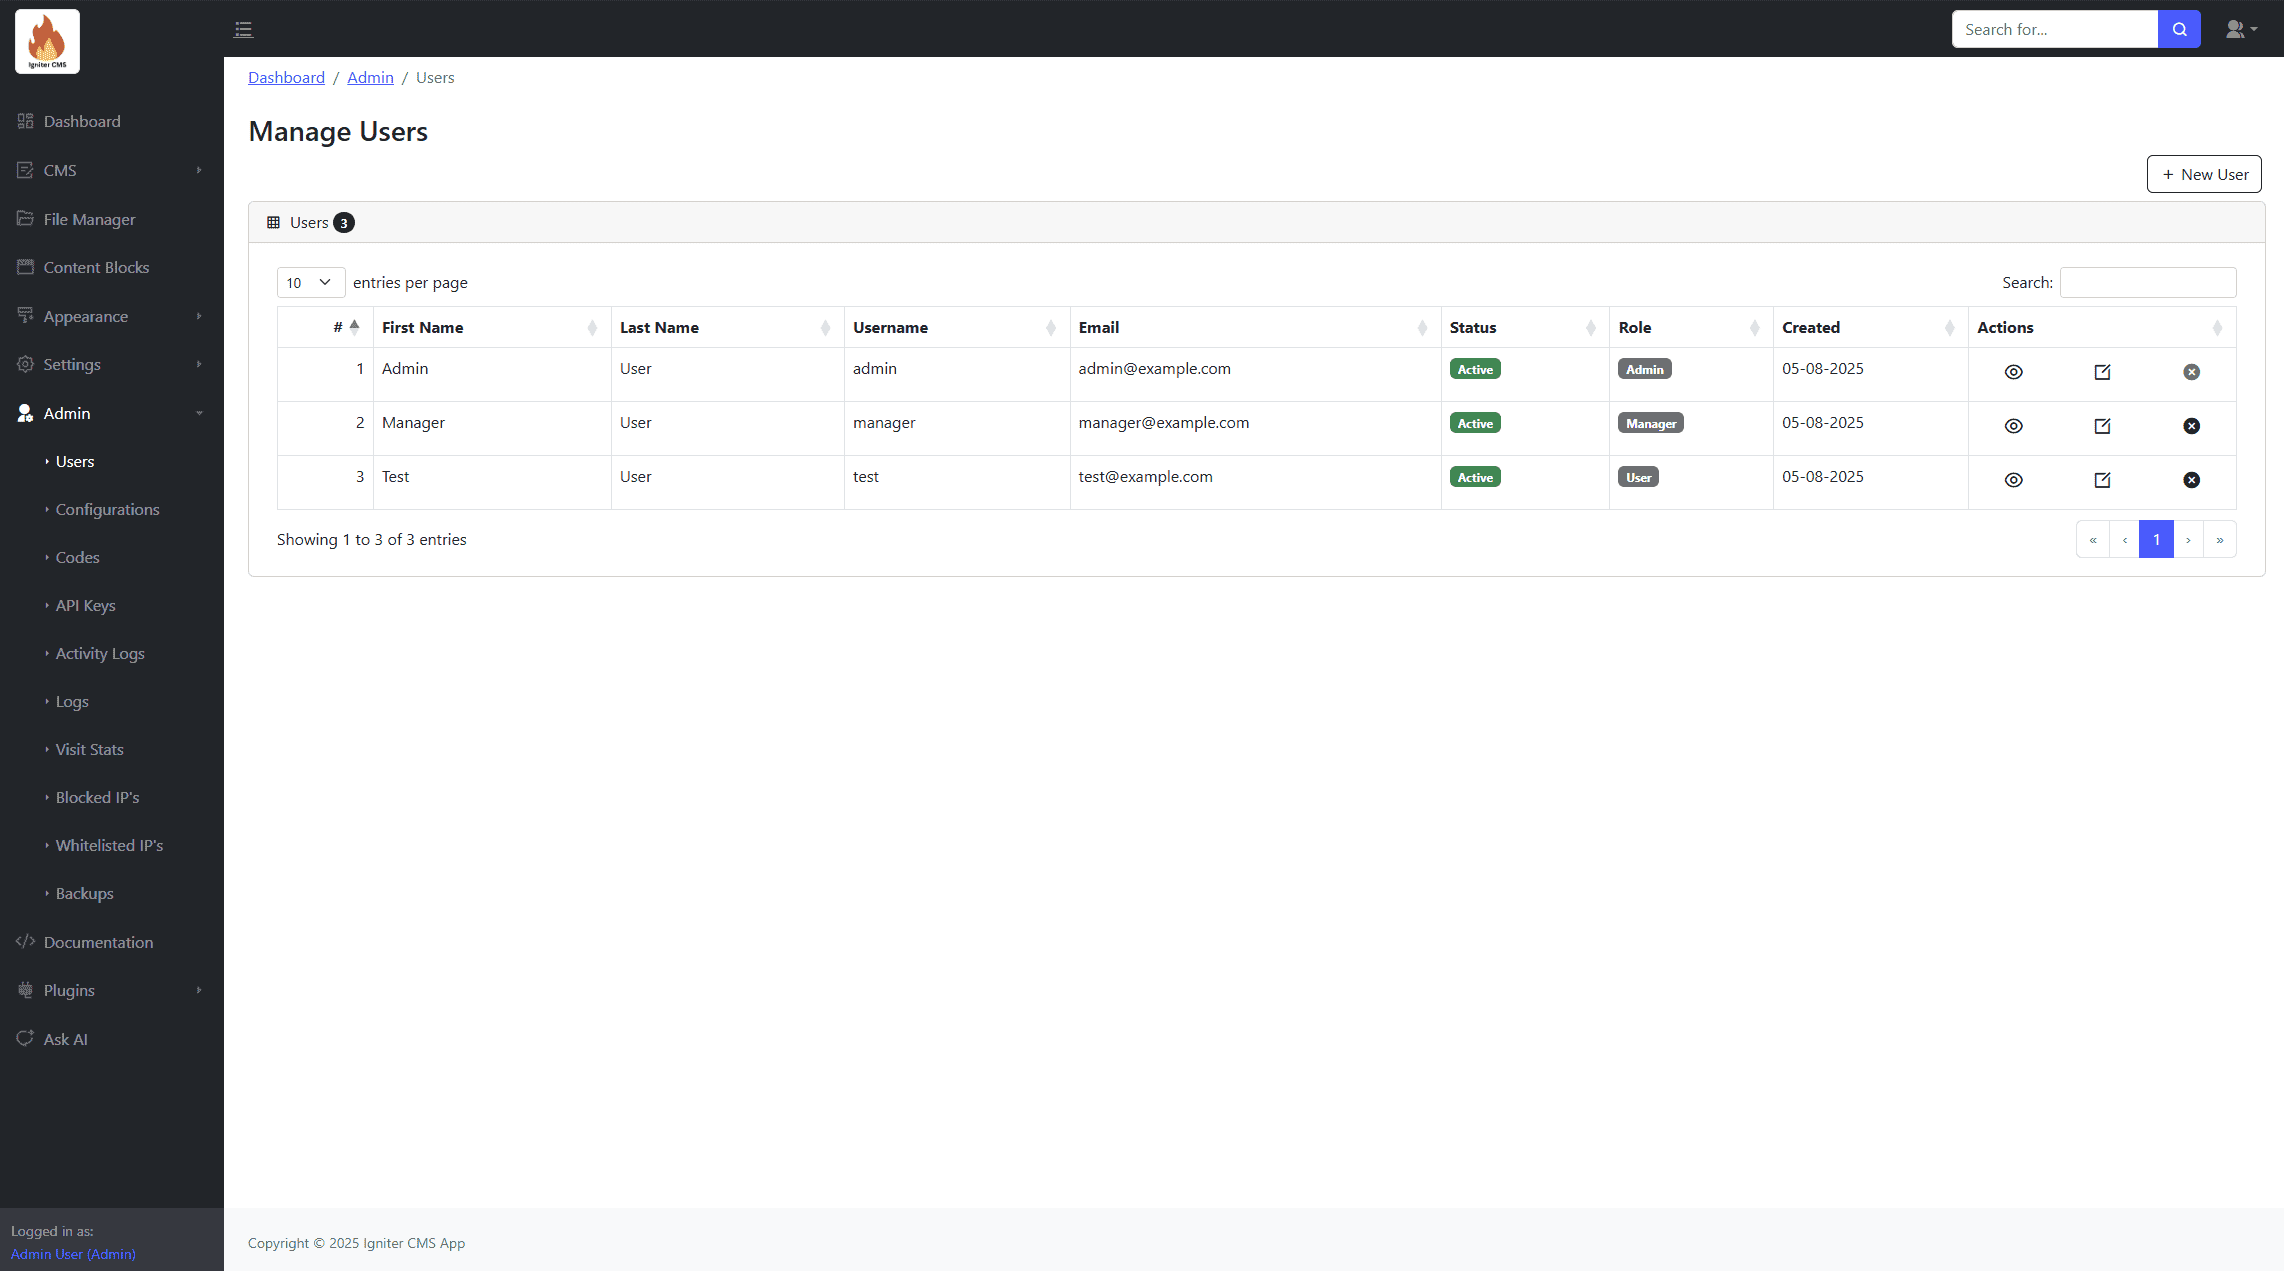This screenshot has width=2284, height=1271.
Task: Click edit icon for Admin user
Action: tap(2102, 372)
